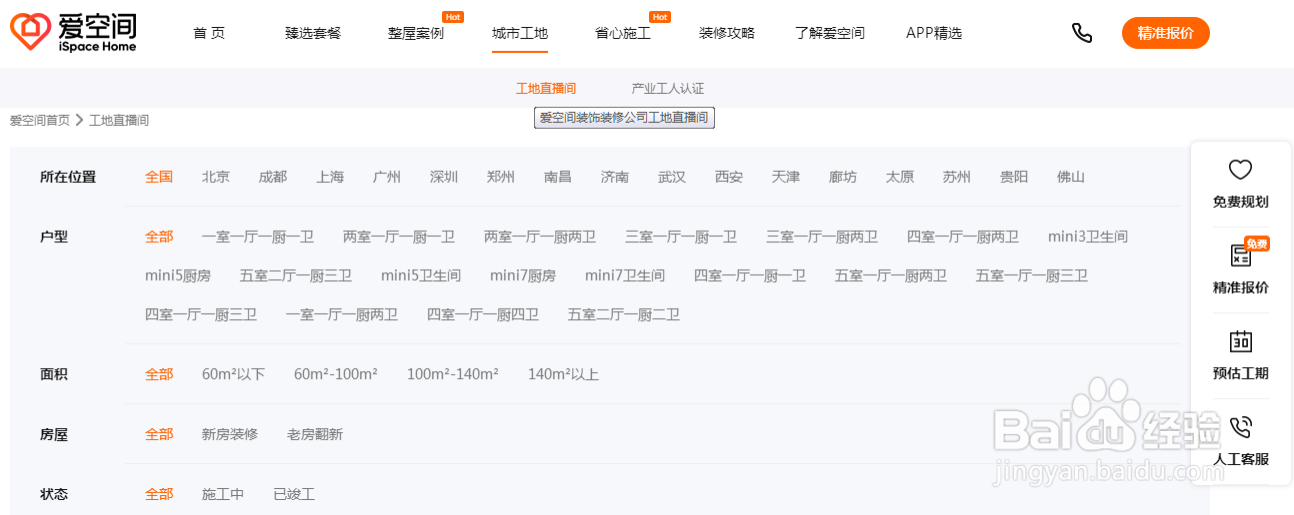Select 全部 in the 户型 row
The image size is (1294, 515).
point(159,237)
